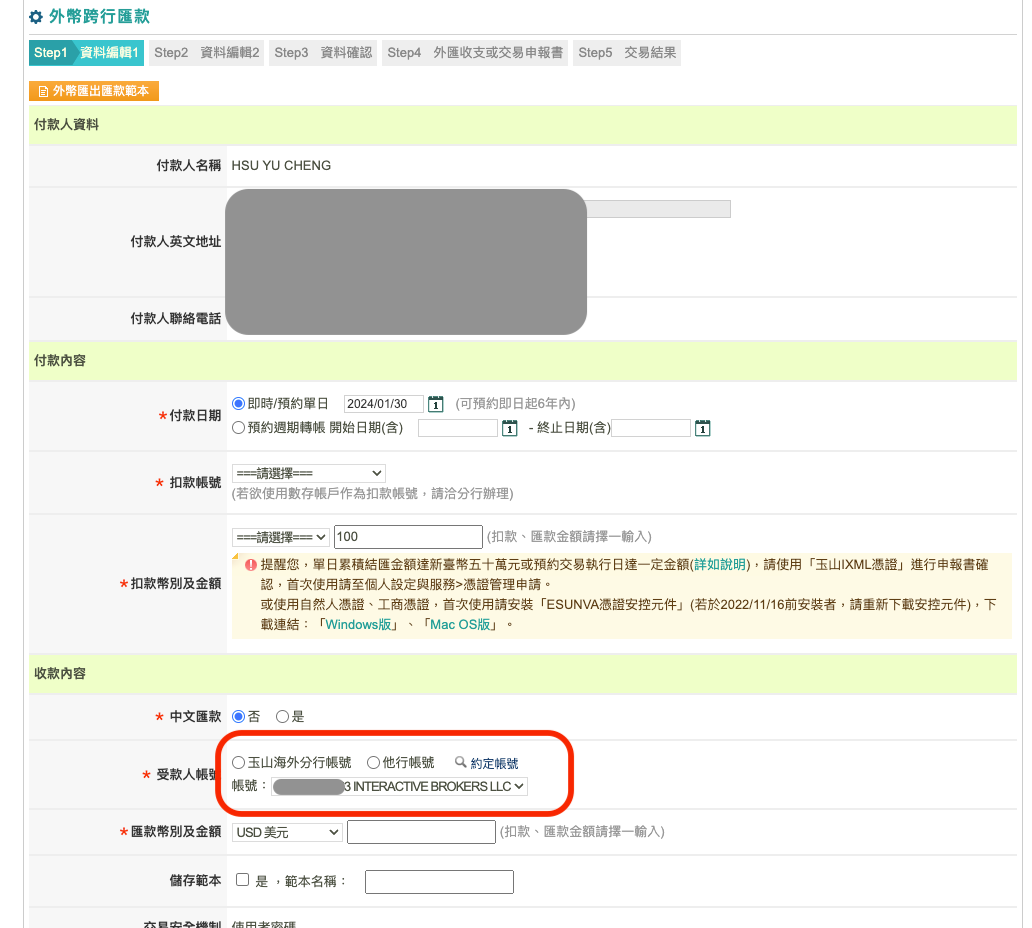1032x928 pixels.
Task: Click 外幣匯出匯款範本 orange button
Action: 94,91
